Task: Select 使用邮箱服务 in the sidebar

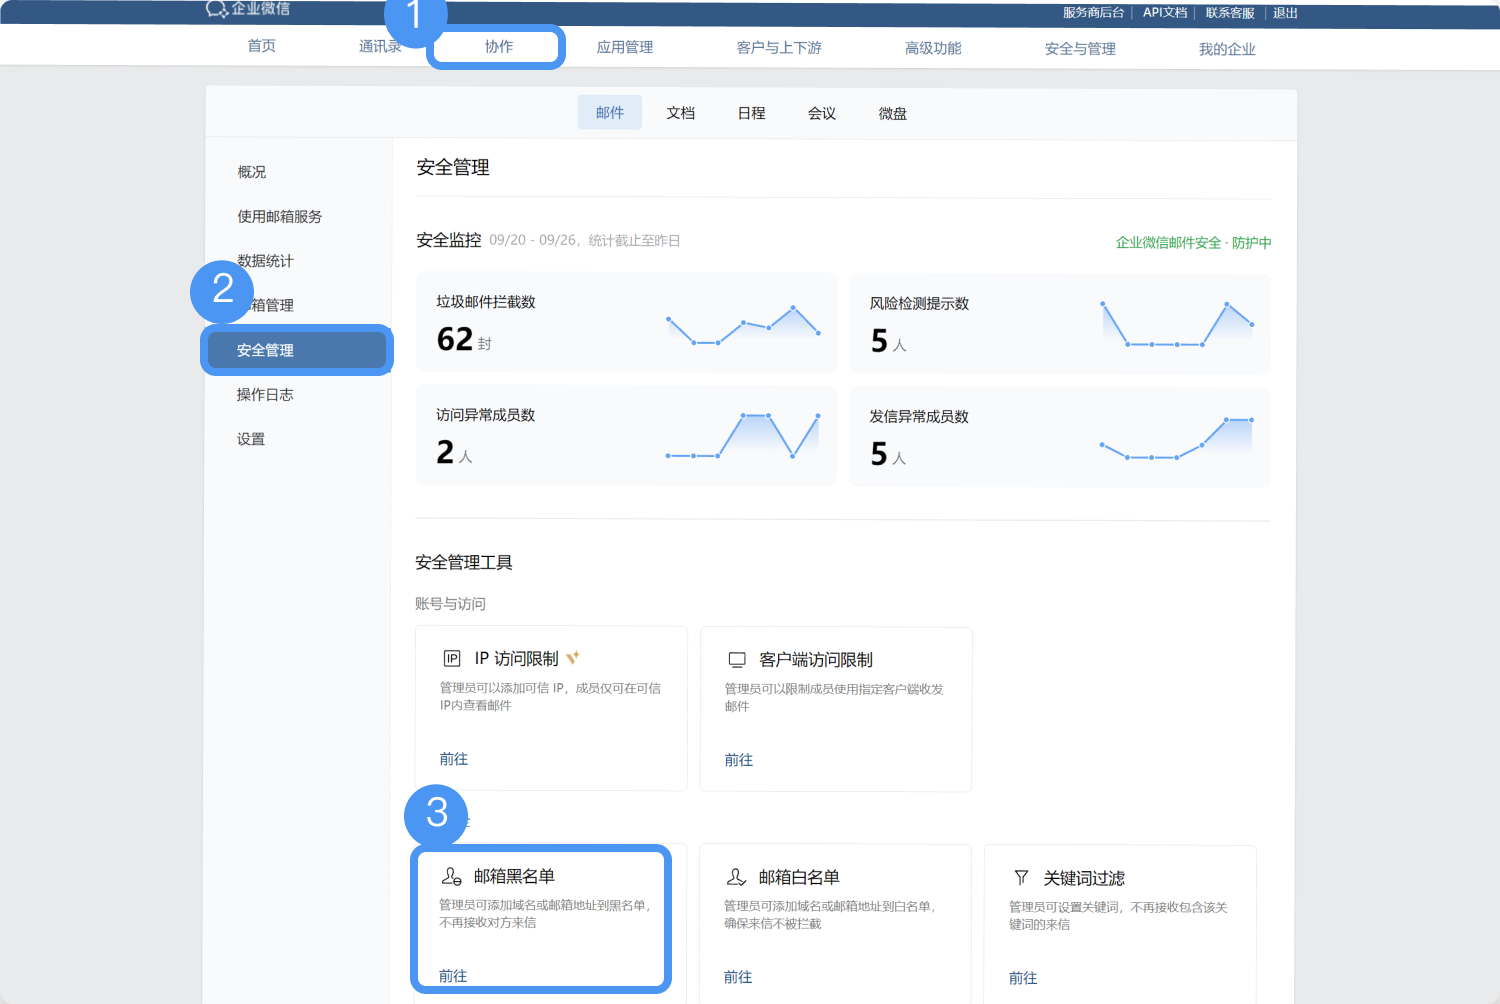Action: [280, 216]
